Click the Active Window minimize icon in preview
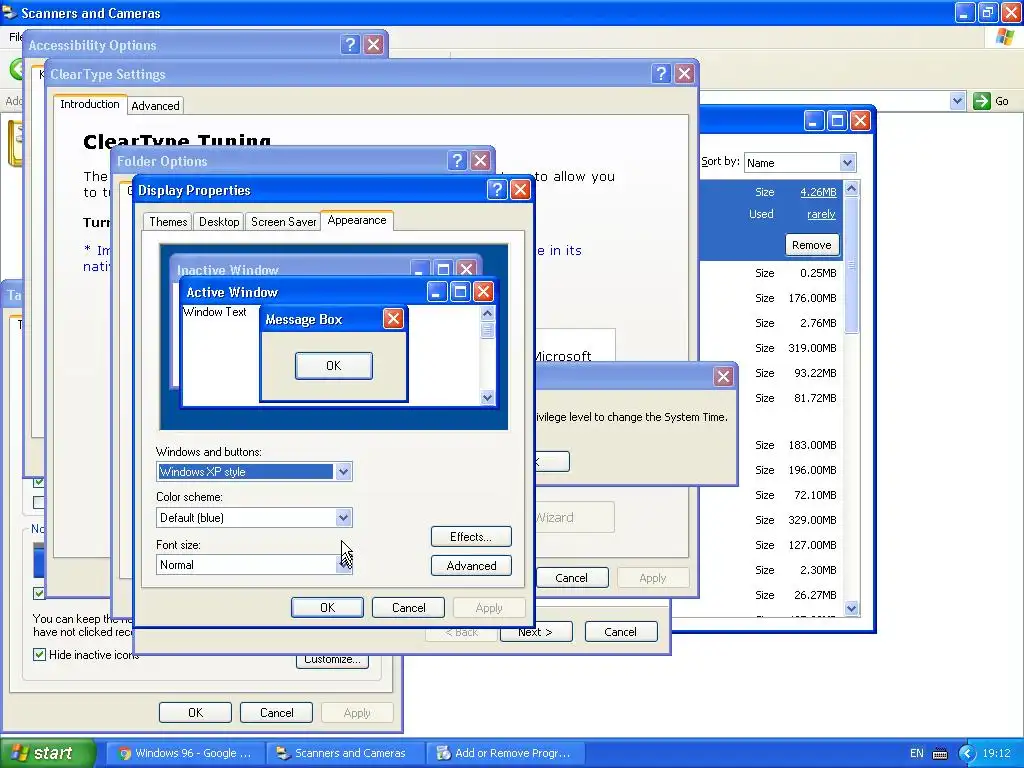This screenshot has height=768, width=1024. point(437,291)
